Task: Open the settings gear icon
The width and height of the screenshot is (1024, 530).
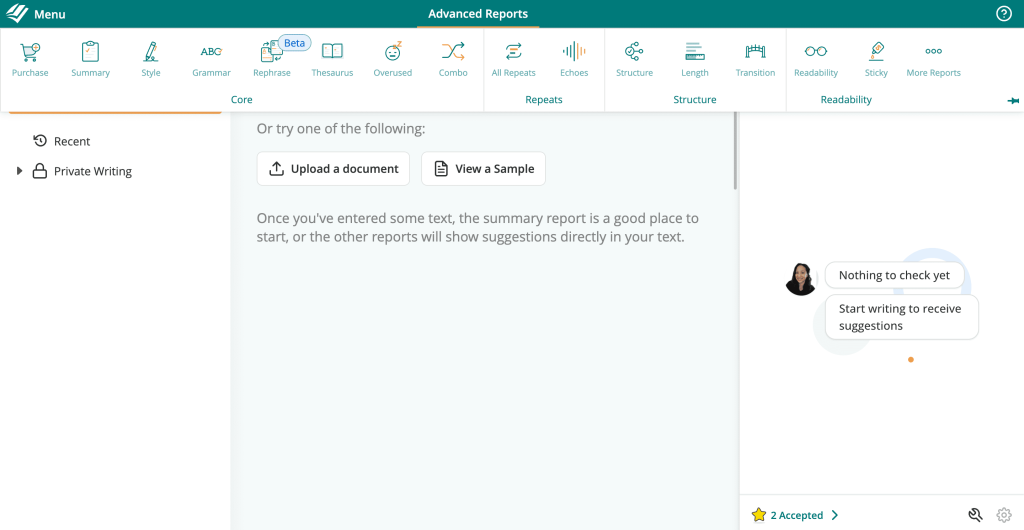Action: tap(1003, 515)
